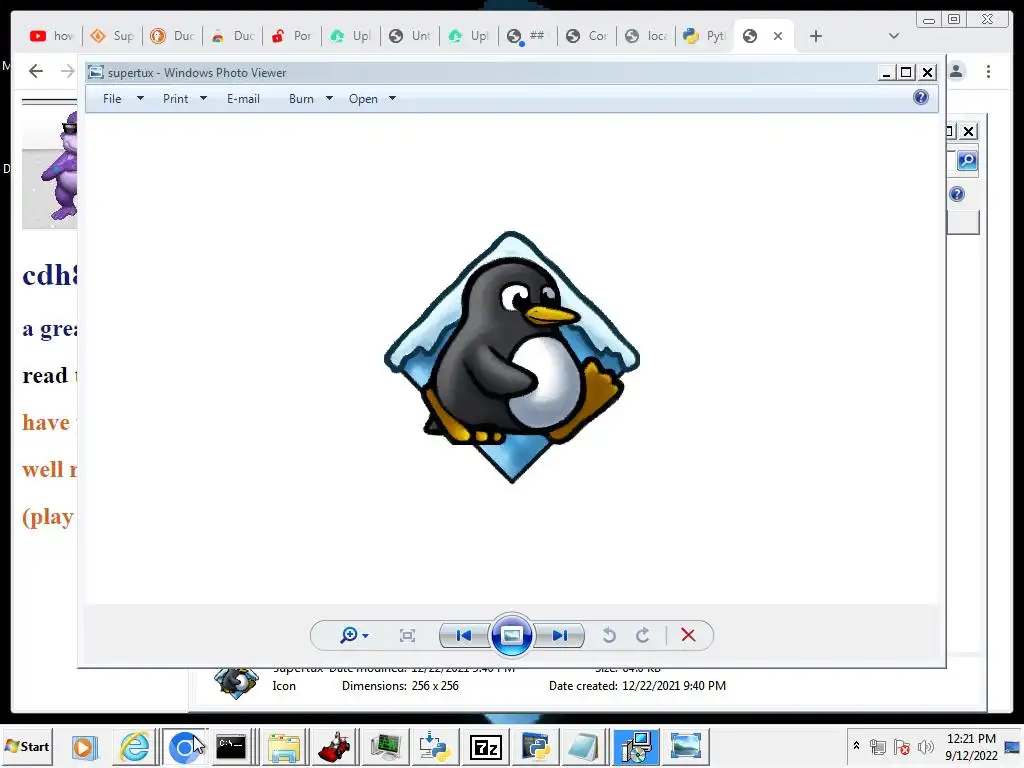1024x768 pixels.
Task: Show hidden system tray icons
Action: click(x=856, y=746)
